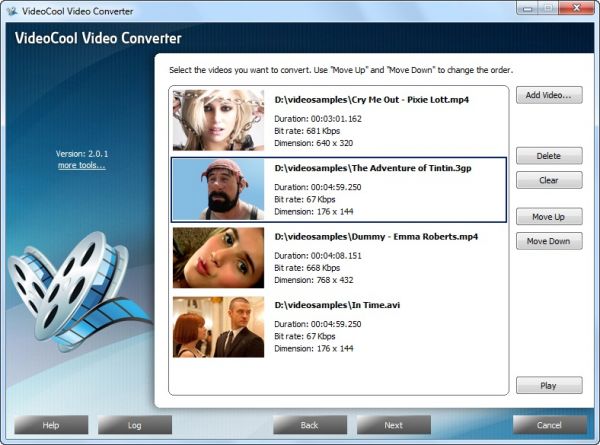This screenshot has height=445, width=600.
Task: Cancel the conversion wizard
Action: click(549, 425)
